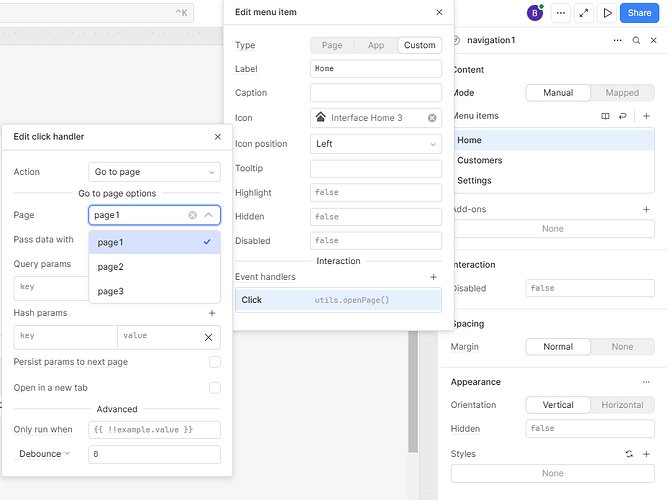668x500 pixels.
Task: Add an event handler with plus icon
Action: [x=433, y=277]
